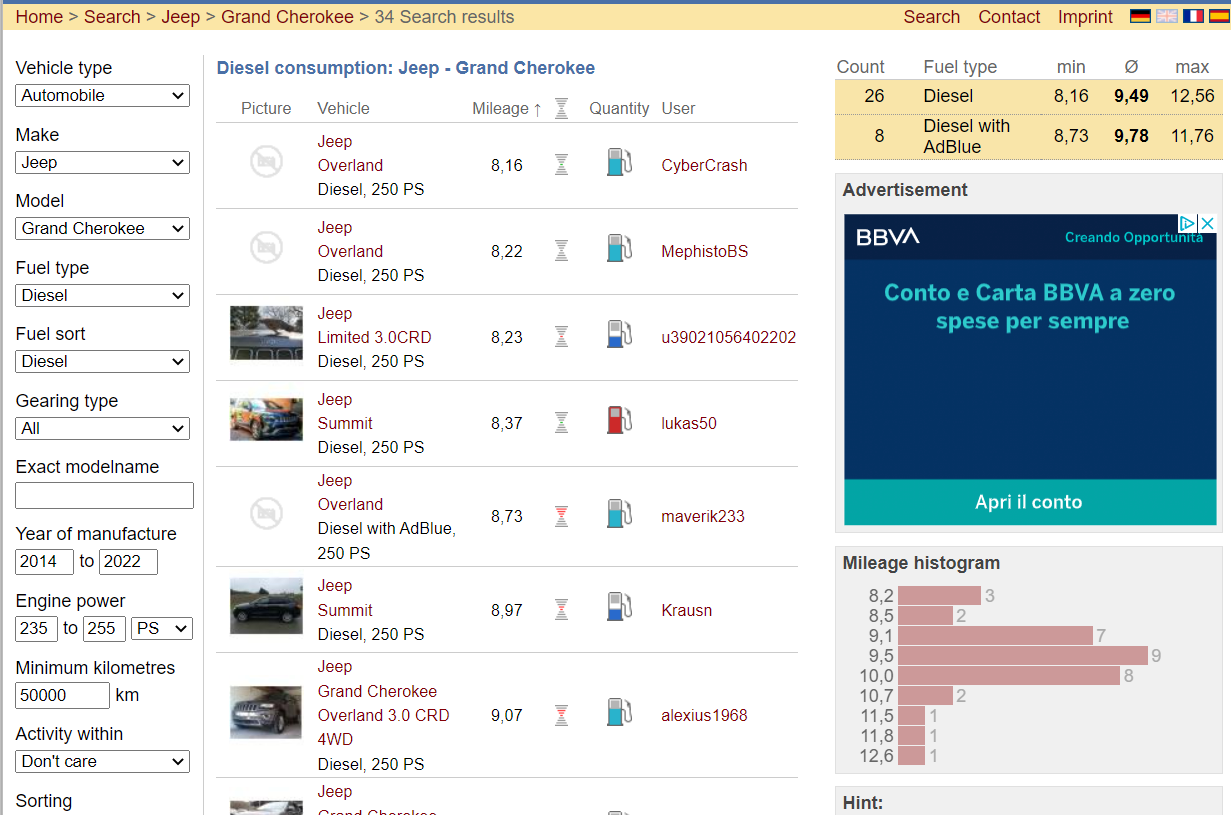1231x815 pixels.
Task: Click the hourglass icon in MephistoBS row
Action: tap(561, 251)
